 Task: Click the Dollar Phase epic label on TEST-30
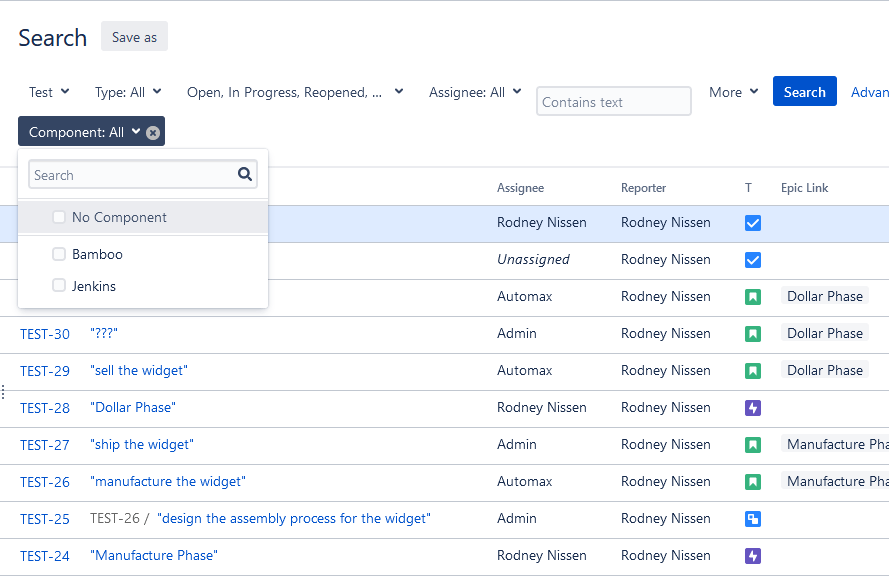[x=824, y=334]
